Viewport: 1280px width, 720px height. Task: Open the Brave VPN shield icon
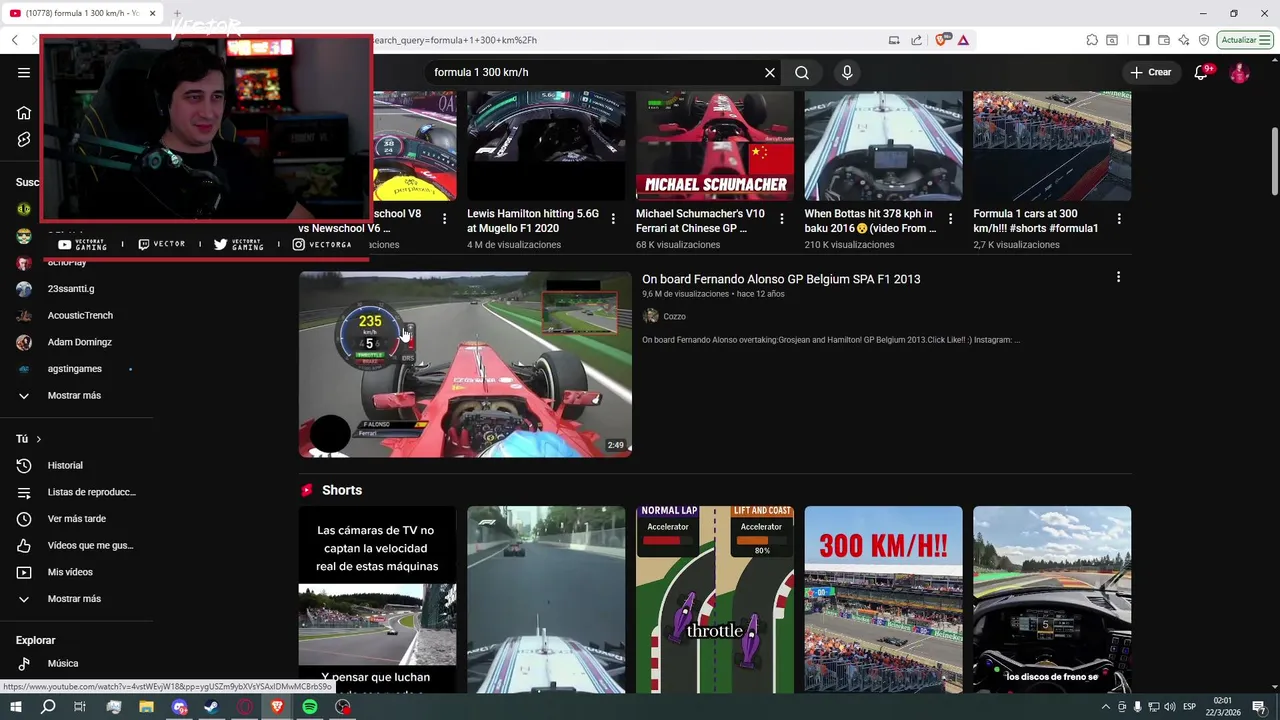coord(1204,40)
